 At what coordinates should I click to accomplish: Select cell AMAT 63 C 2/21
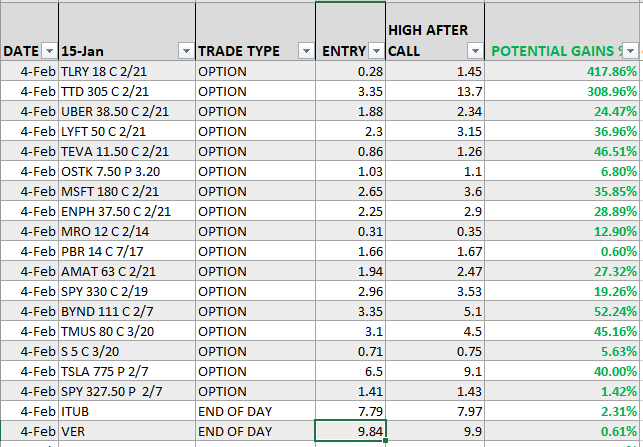127,271
